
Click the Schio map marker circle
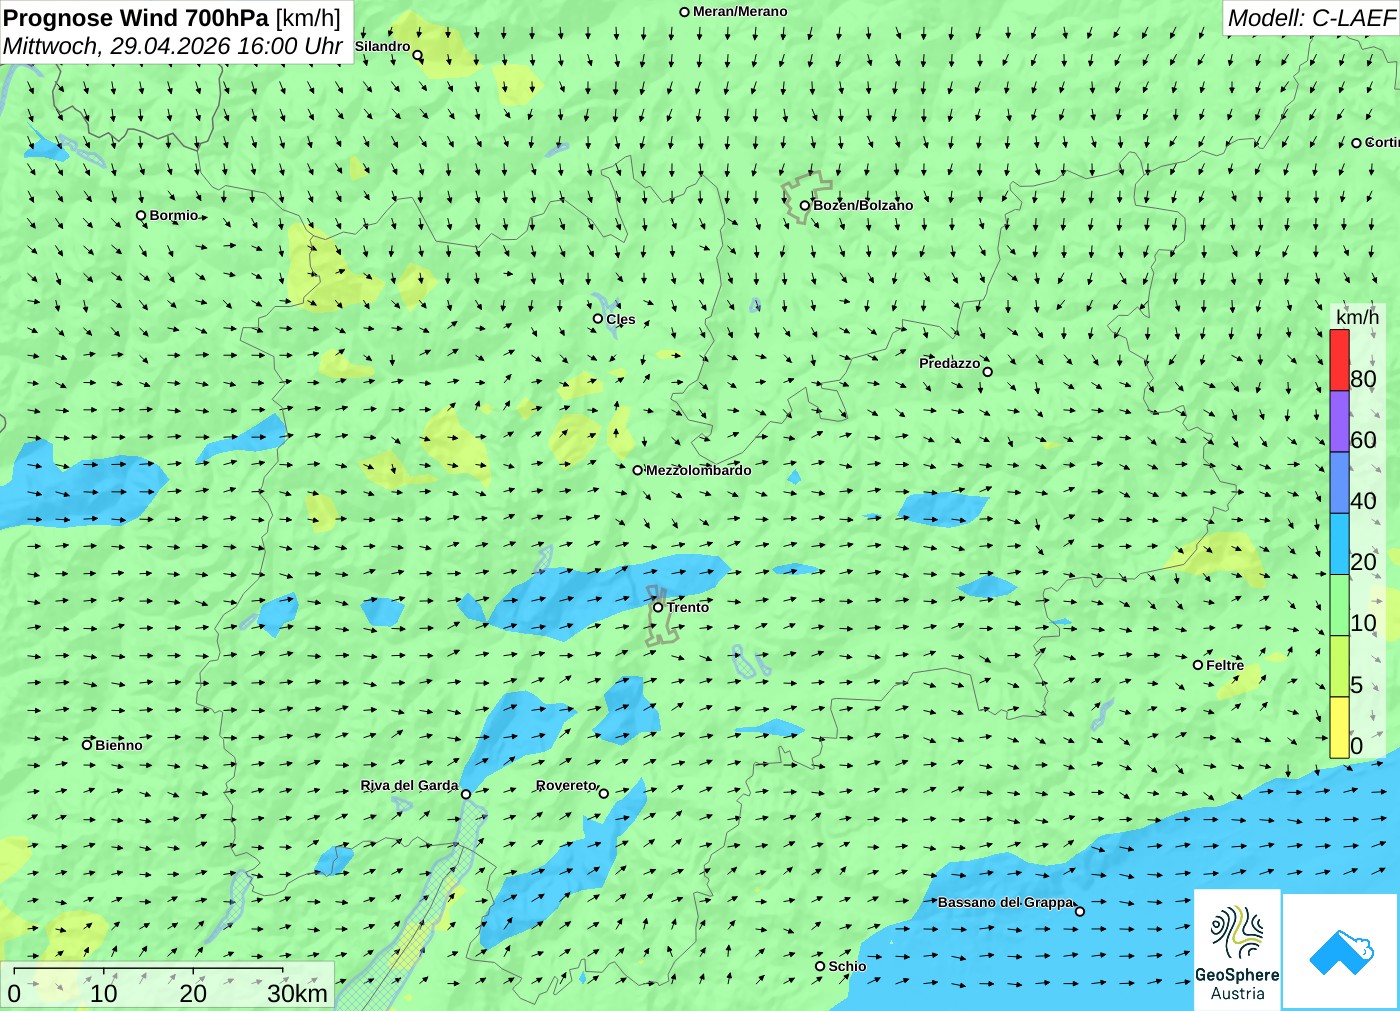coord(820,966)
